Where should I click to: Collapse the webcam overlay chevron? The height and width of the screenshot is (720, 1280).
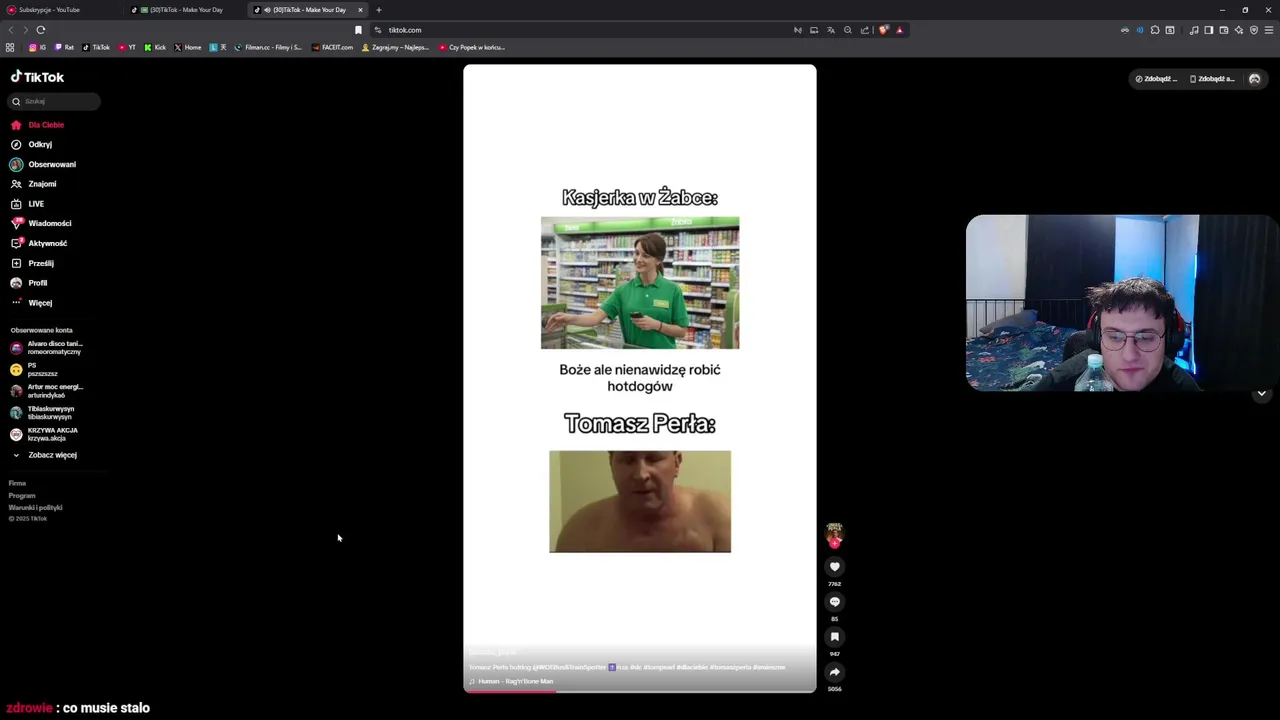pos(1262,394)
